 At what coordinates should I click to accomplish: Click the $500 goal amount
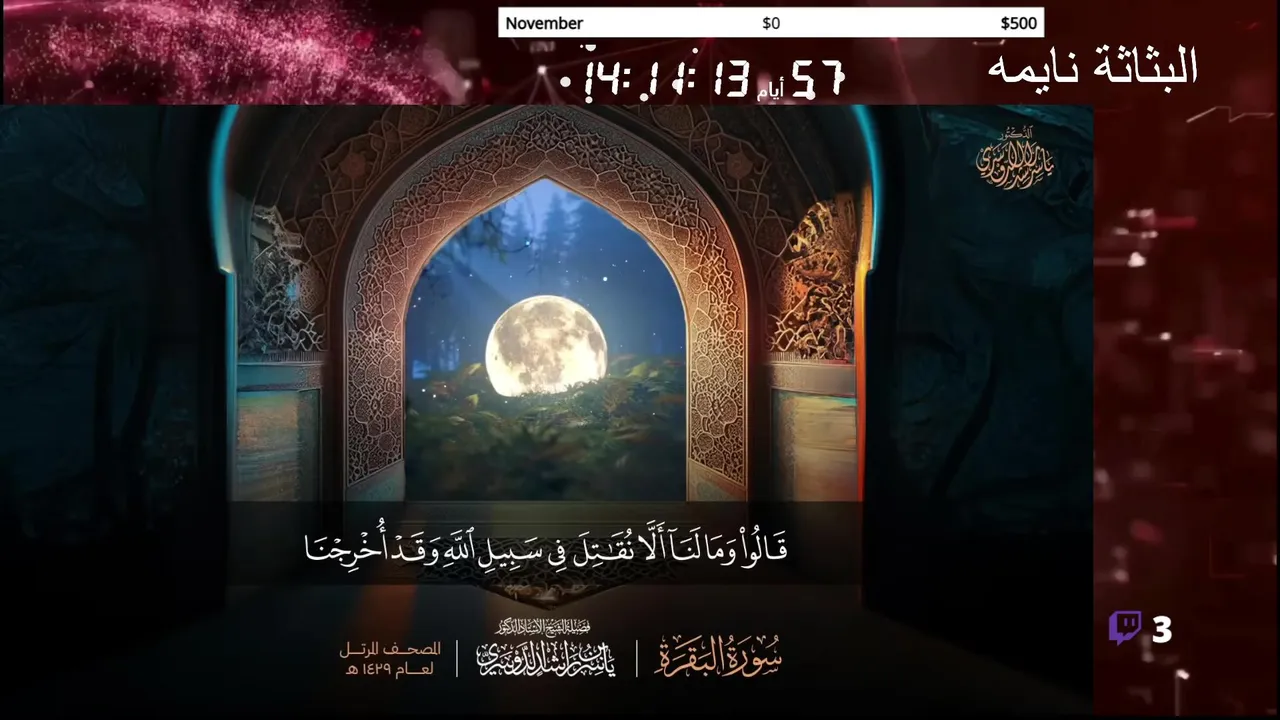(x=1018, y=23)
